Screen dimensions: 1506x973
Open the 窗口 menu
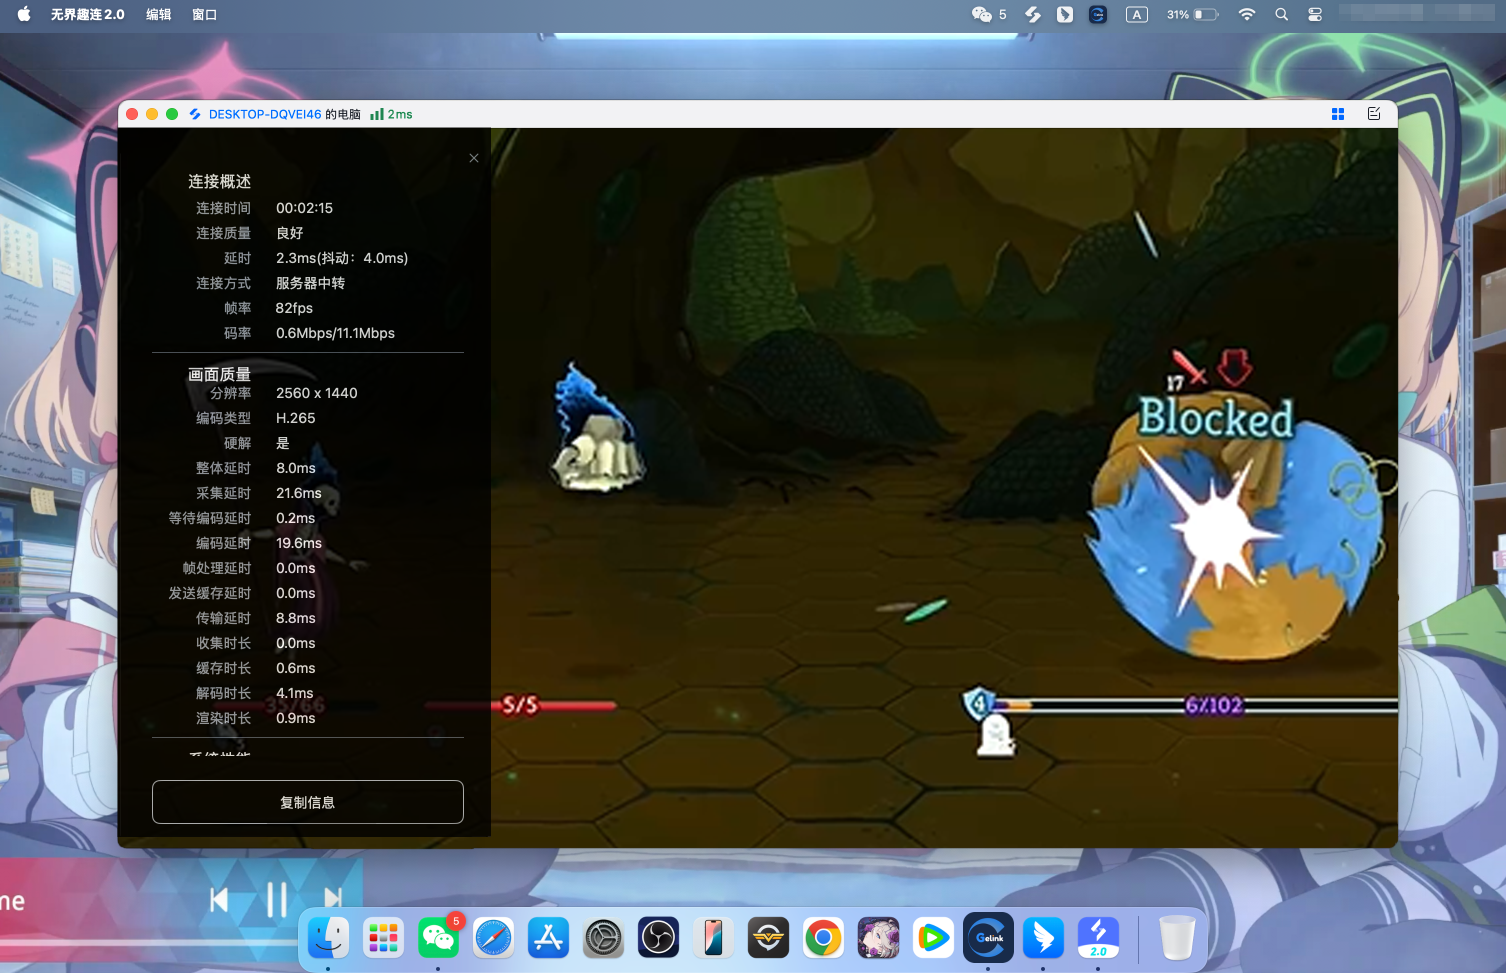click(x=204, y=14)
